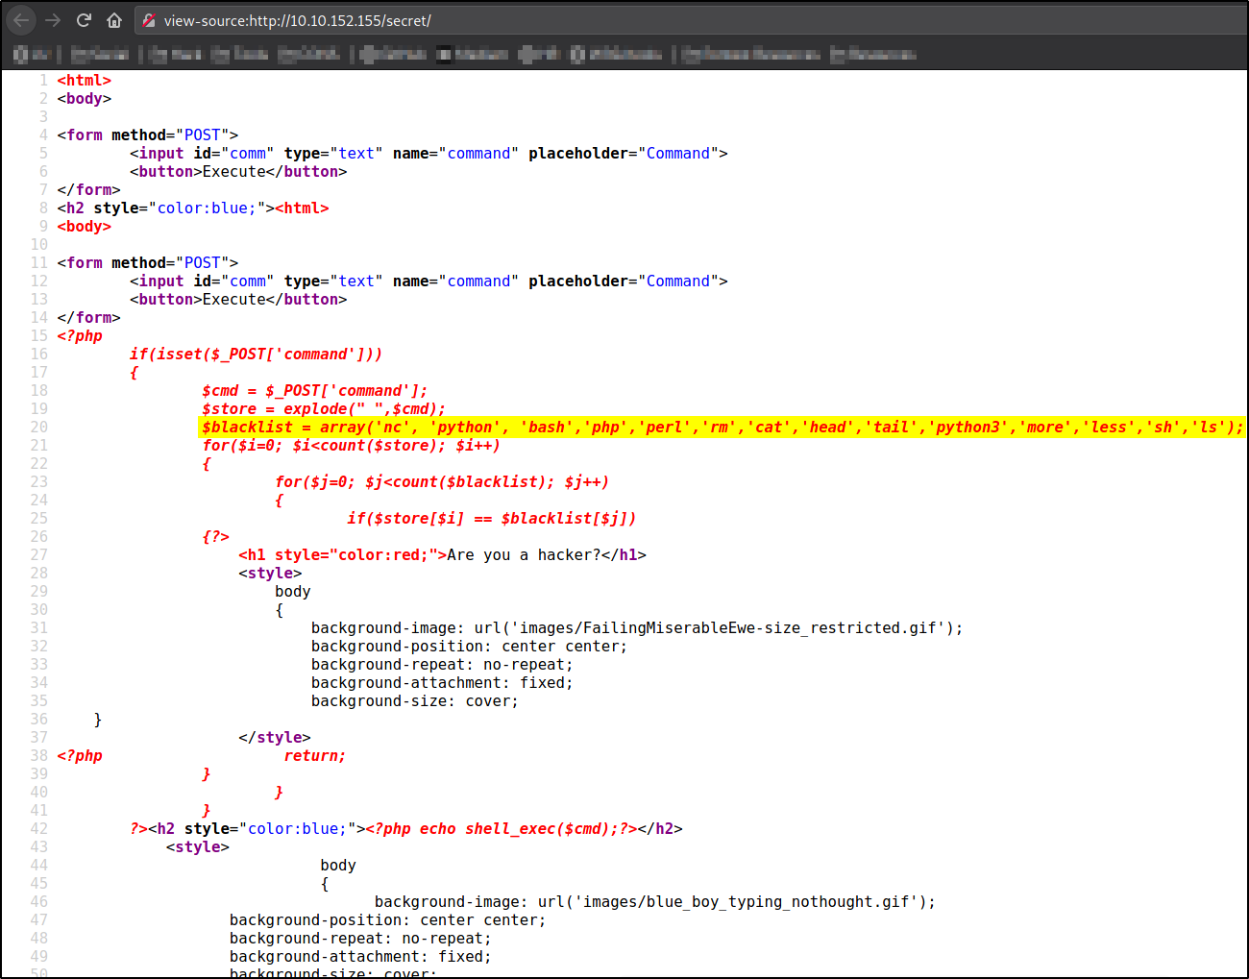Click the <form method="POST"> on line 11
This screenshot has height=979, width=1249.
(x=147, y=263)
